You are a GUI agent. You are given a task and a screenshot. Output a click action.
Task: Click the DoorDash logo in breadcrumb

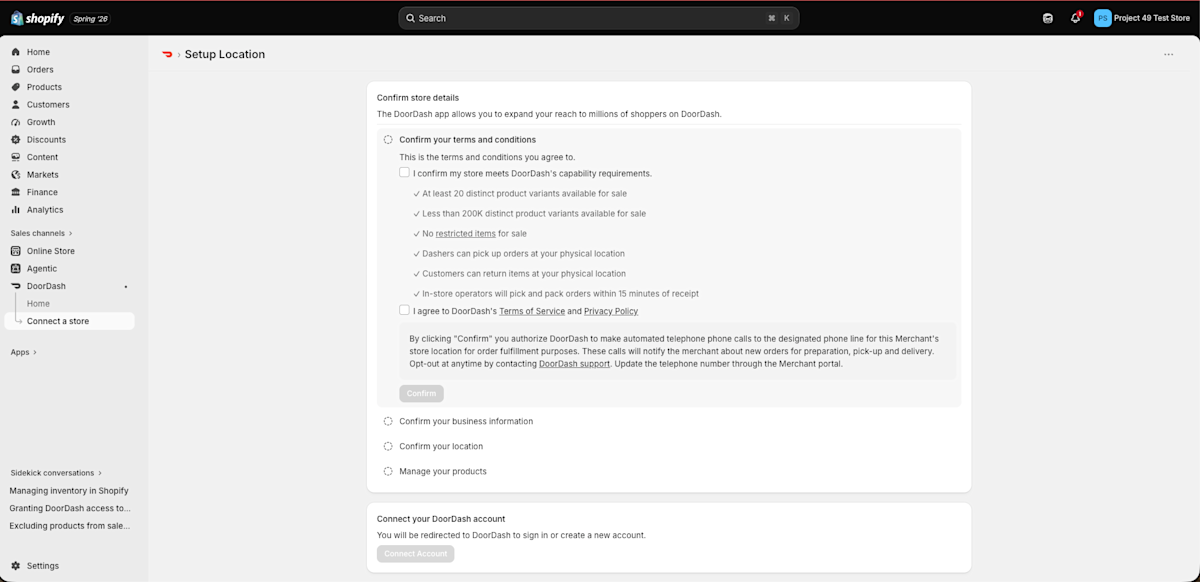tap(167, 54)
